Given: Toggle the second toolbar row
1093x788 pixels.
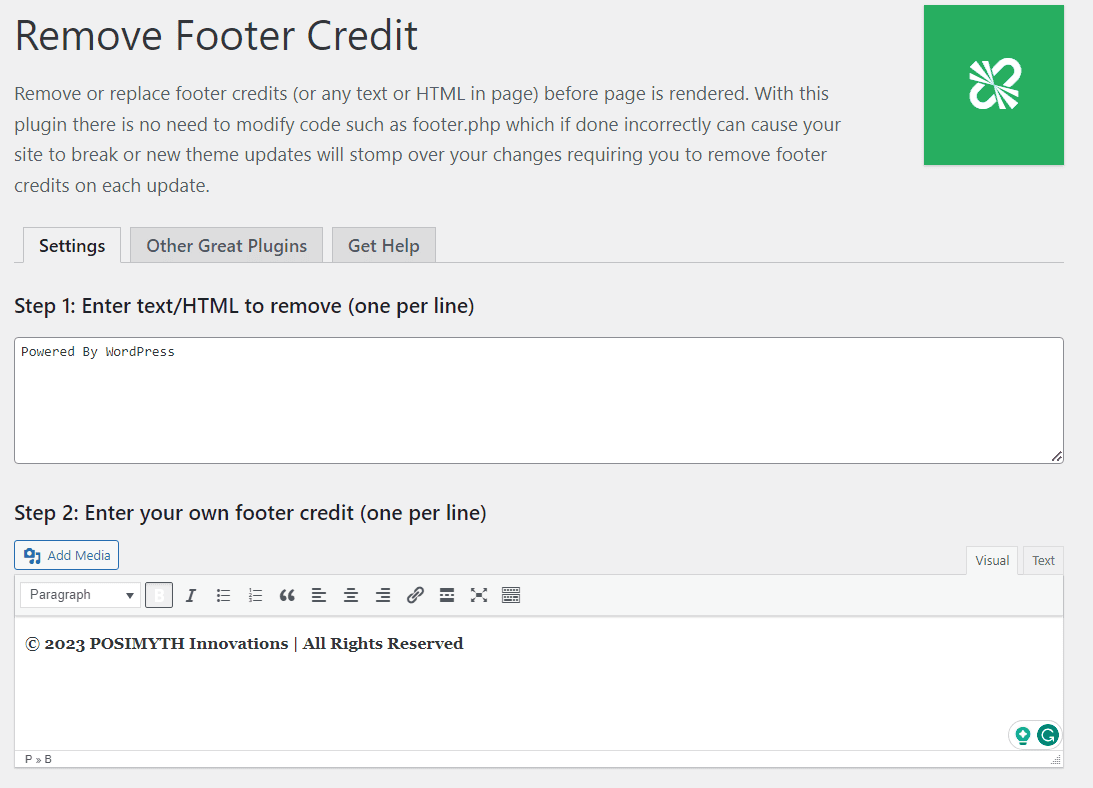Looking at the screenshot, I should point(511,595).
